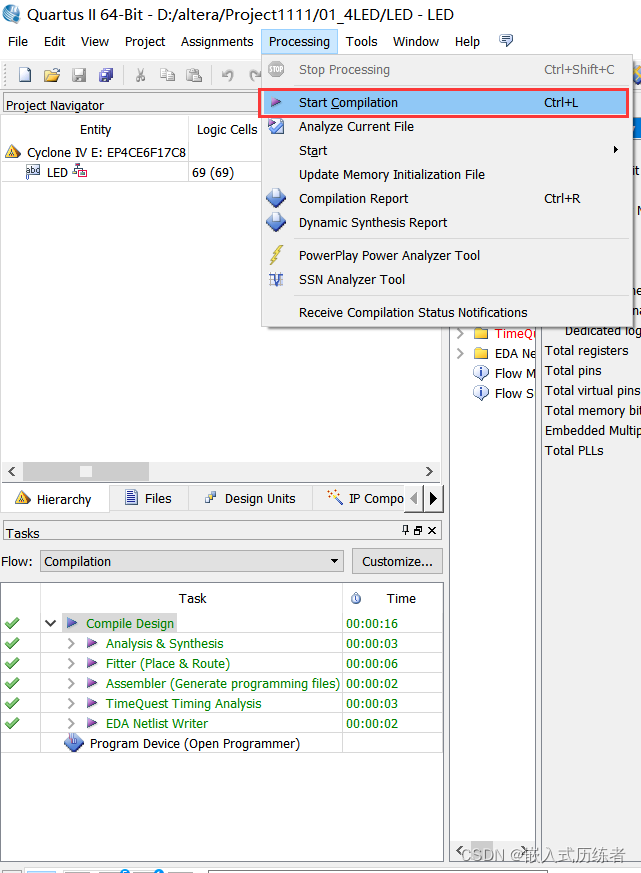
Task: Click the SSN Analyzer Tool icon
Action: (276, 279)
